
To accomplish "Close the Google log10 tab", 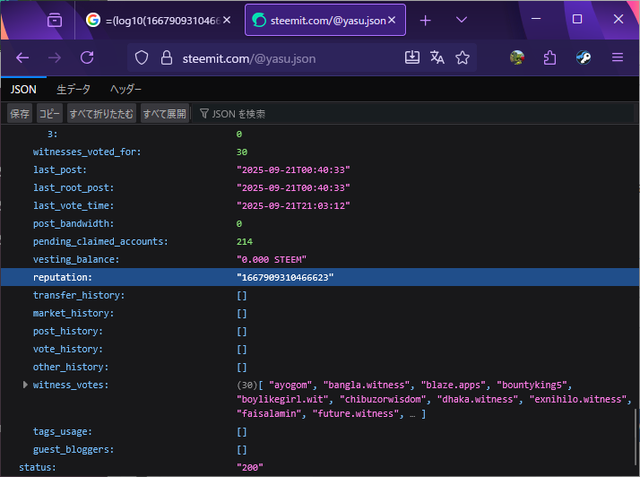I will coord(227,20).
